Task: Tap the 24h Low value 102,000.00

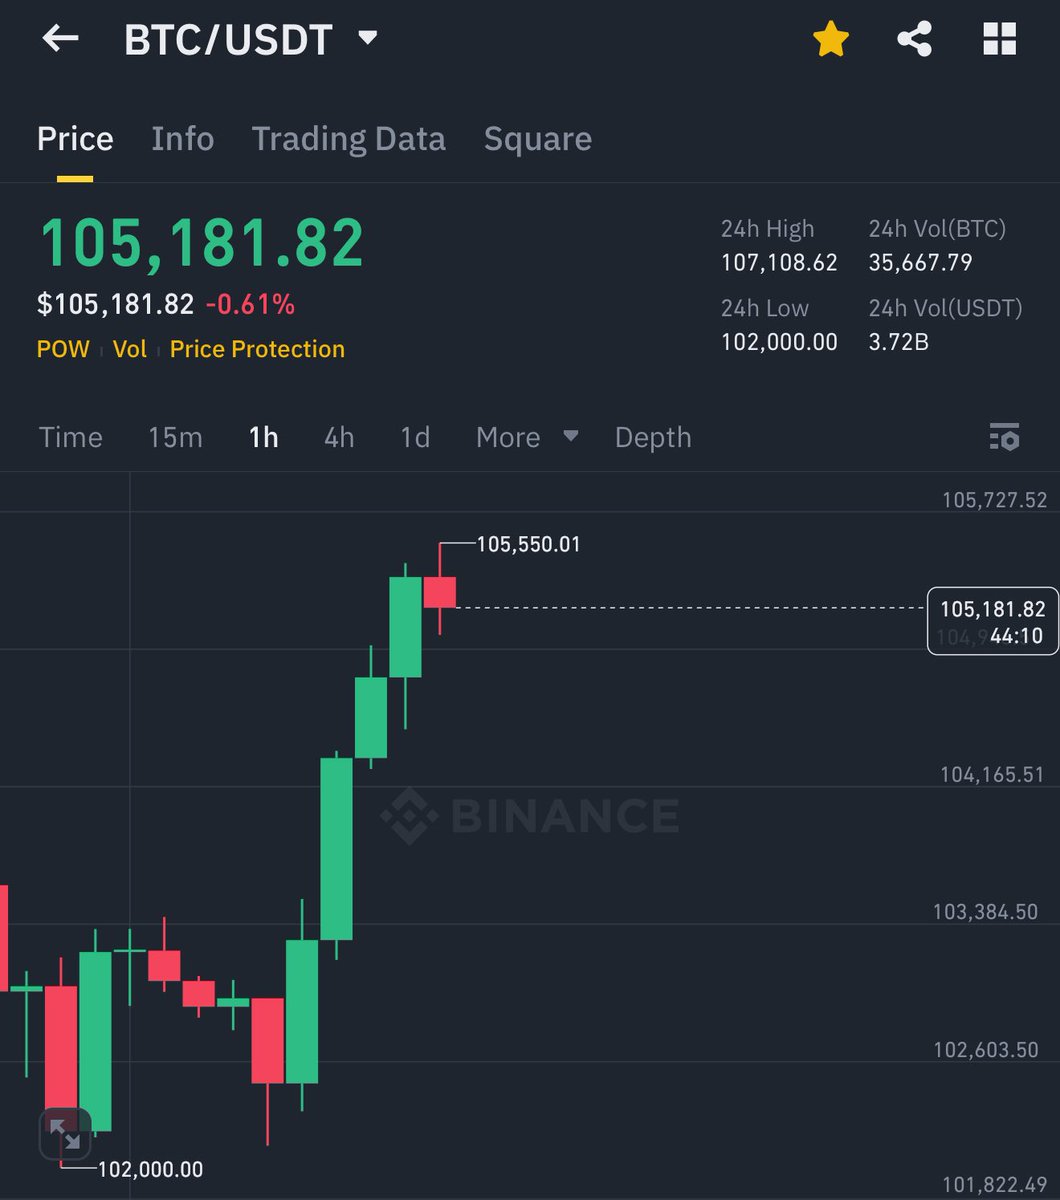Action: tap(779, 342)
